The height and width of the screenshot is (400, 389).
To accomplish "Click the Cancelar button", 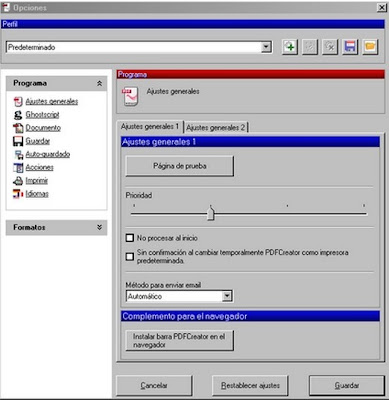I will [154, 386].
